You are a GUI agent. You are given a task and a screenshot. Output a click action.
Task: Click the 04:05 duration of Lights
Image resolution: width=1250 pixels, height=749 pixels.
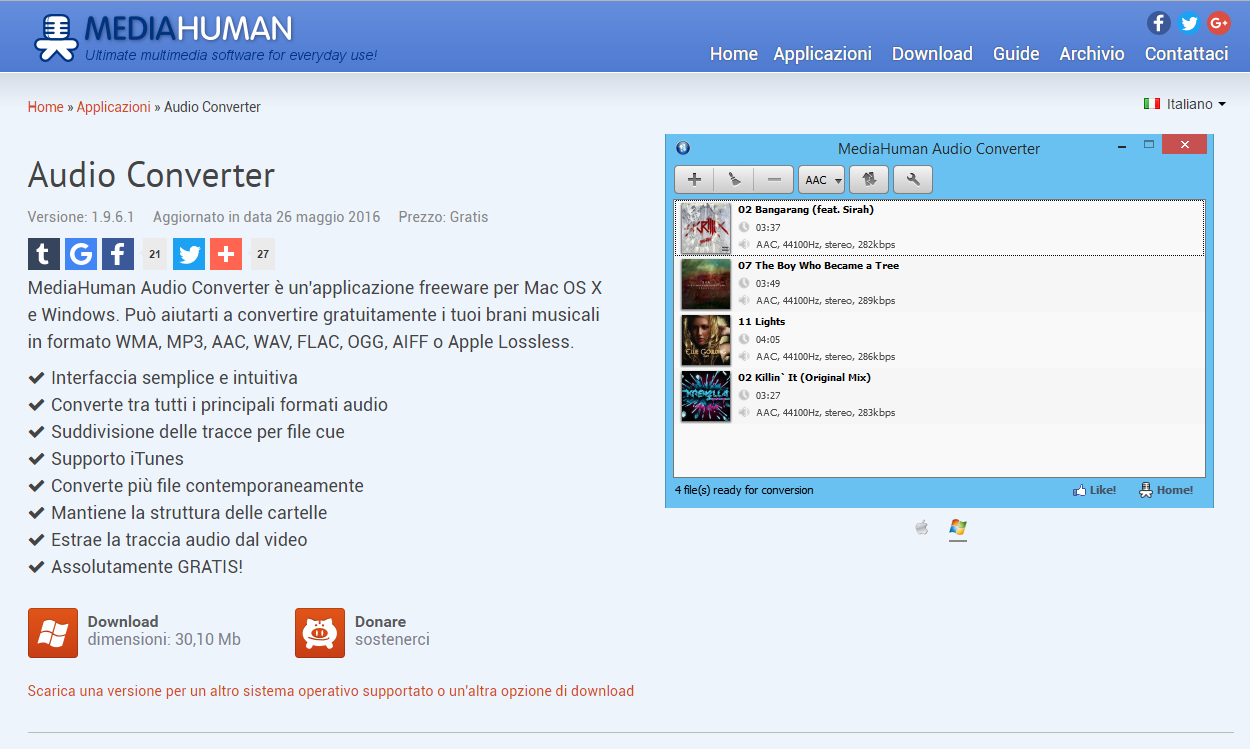pos(768,340)
